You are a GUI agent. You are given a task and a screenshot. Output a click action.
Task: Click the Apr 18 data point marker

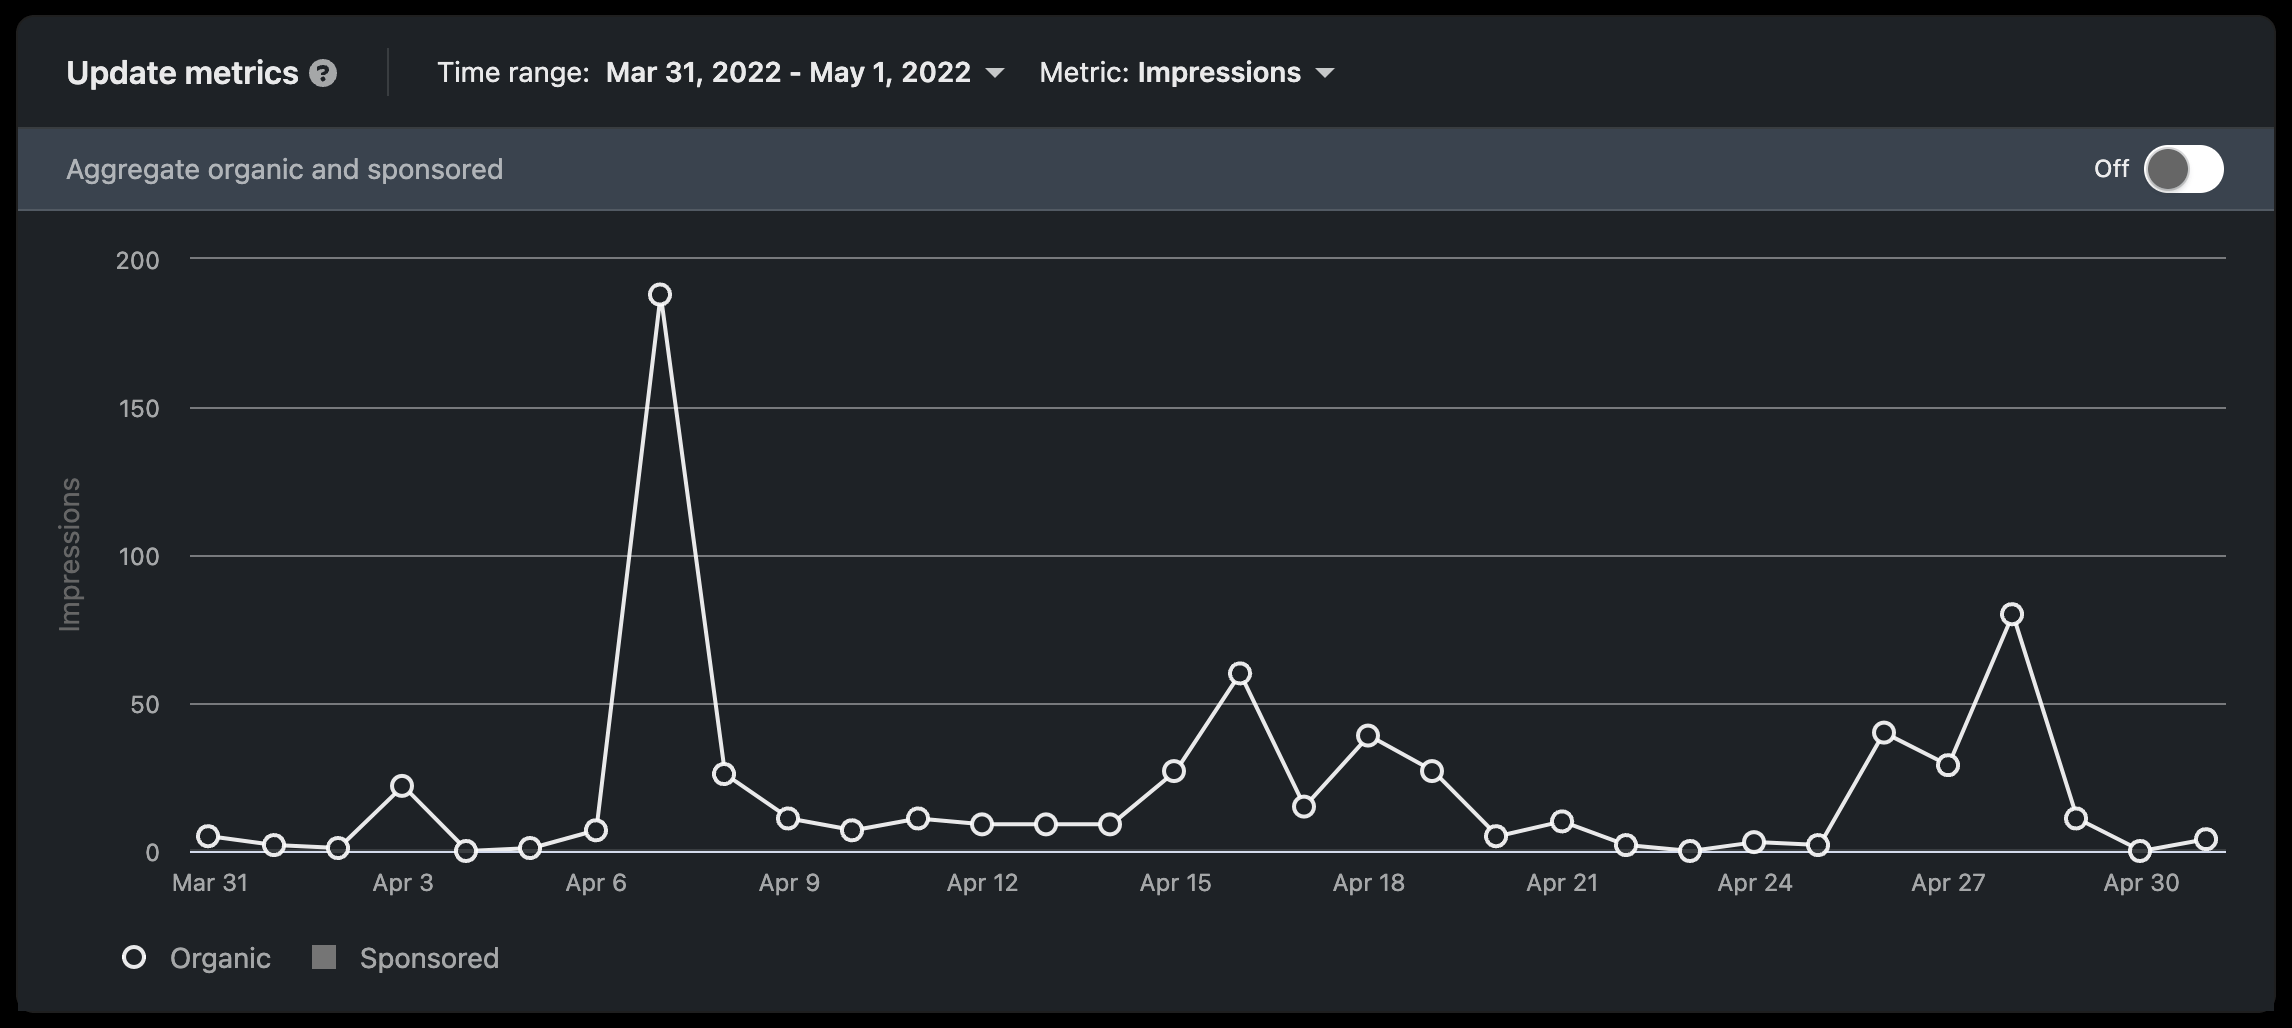1368,736
